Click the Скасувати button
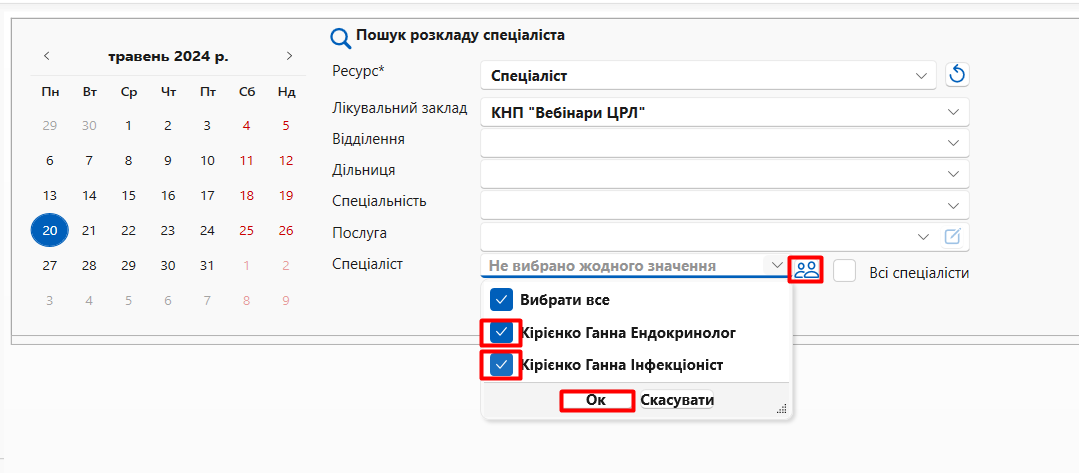 [677, 400]
